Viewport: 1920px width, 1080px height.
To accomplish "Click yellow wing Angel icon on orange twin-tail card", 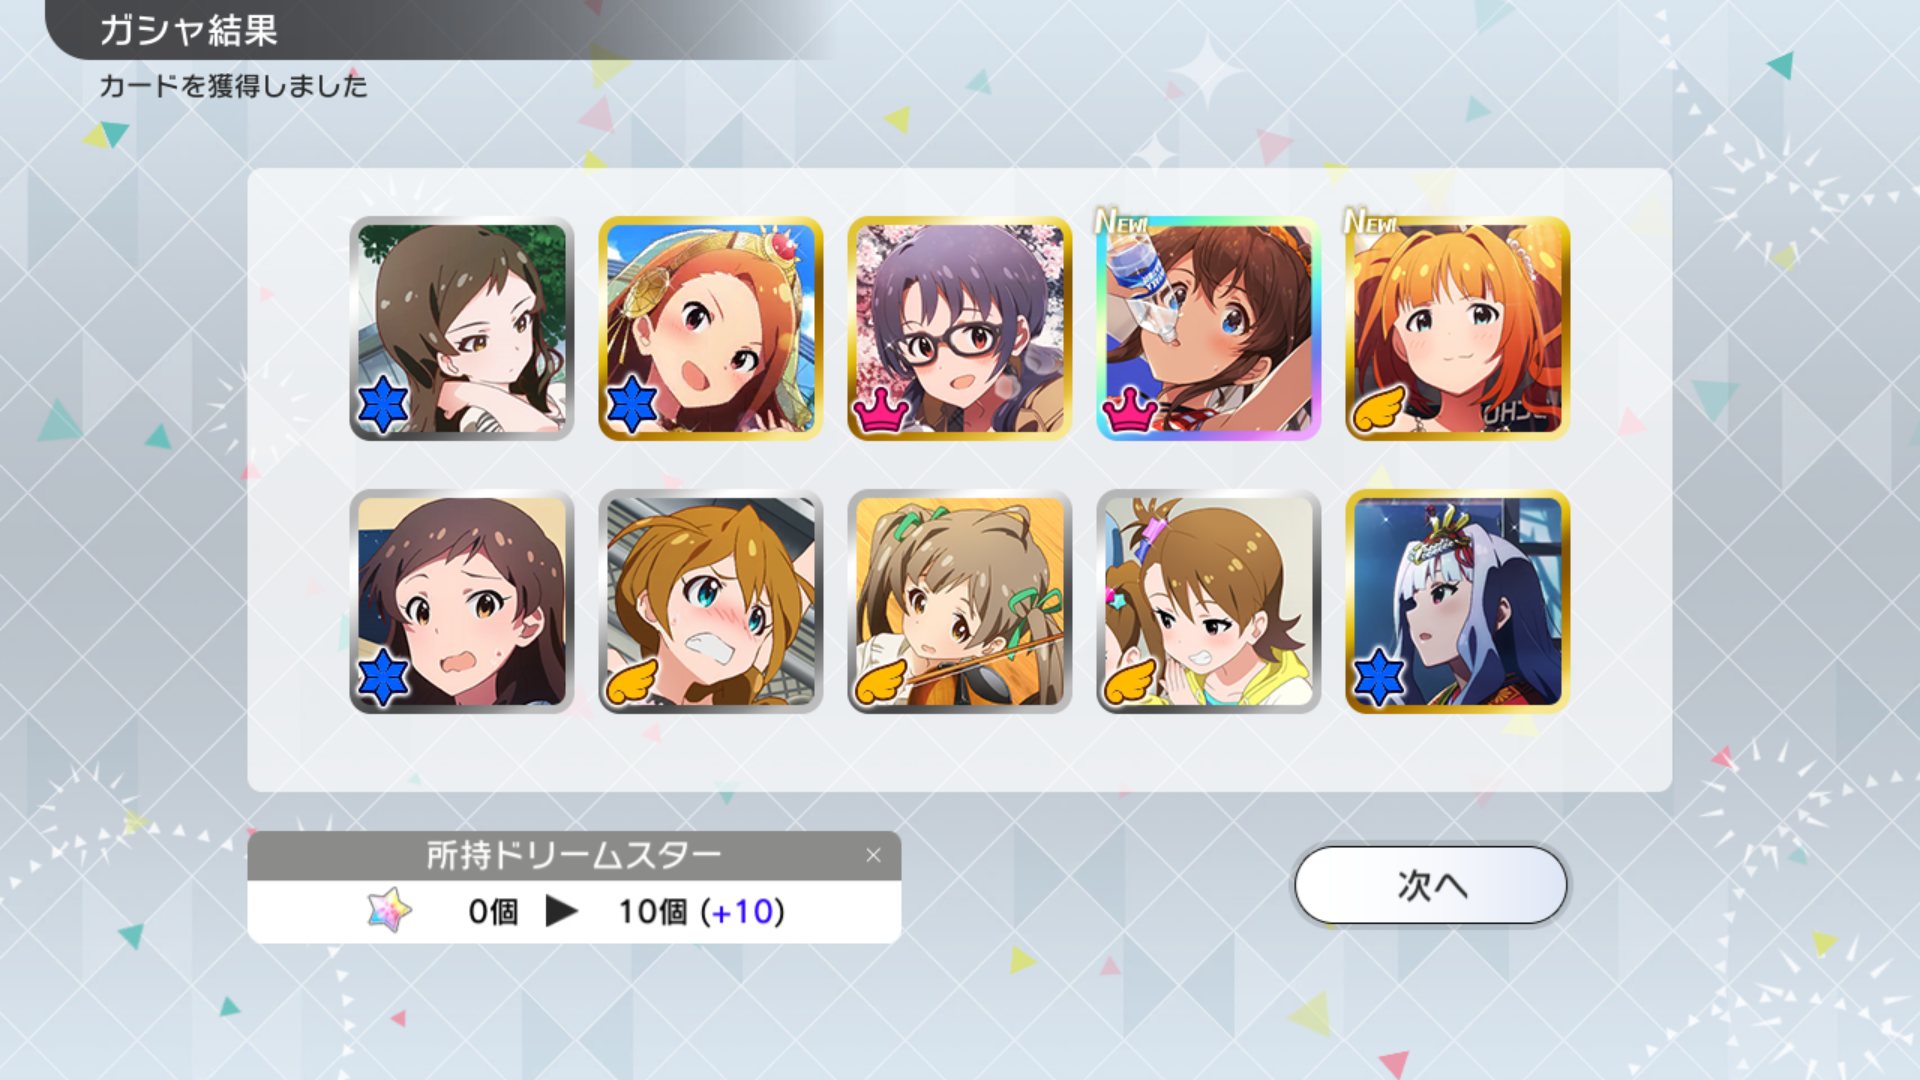I will (1378, 408).
